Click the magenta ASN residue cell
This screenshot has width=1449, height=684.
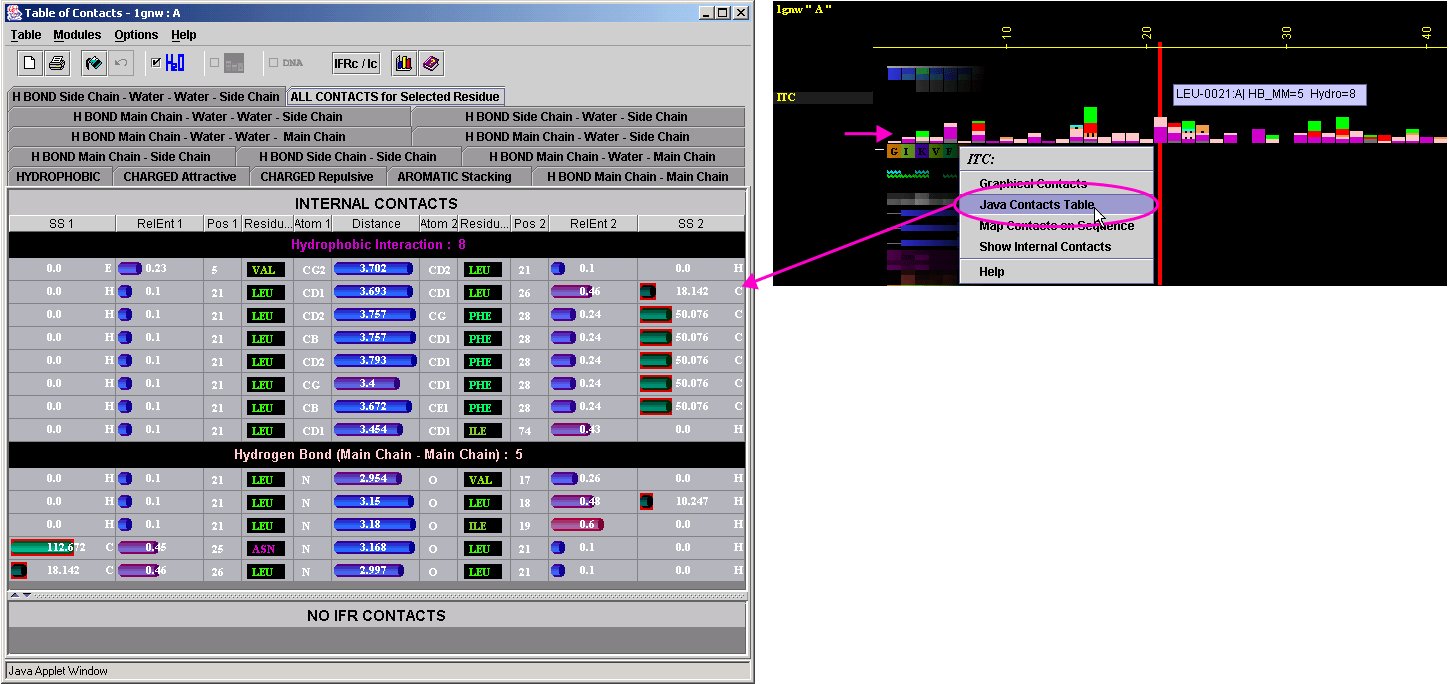264,548
